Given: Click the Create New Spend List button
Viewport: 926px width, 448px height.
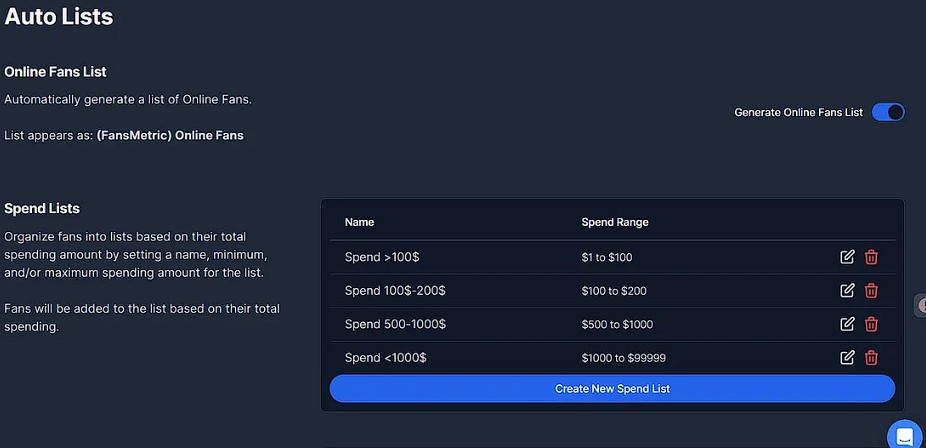Looking at the screenshot, I should point(612,388).
